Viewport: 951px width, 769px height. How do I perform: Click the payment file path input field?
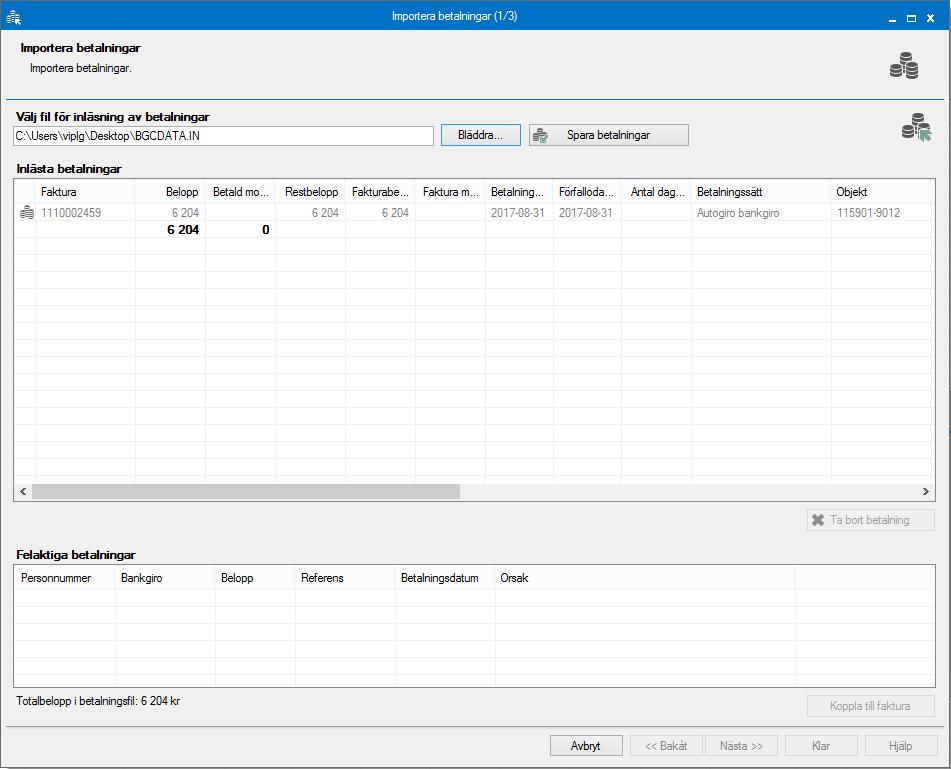pos(223,136)
